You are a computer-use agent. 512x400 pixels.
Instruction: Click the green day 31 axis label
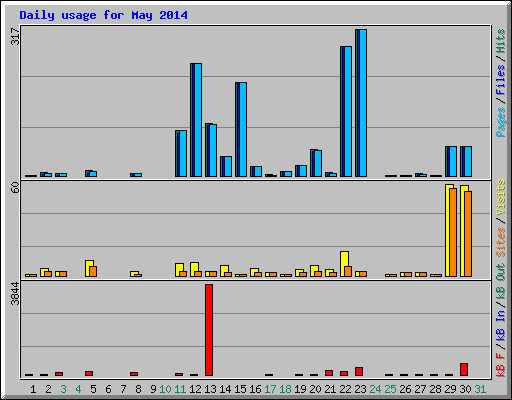(x=480, y=389)
